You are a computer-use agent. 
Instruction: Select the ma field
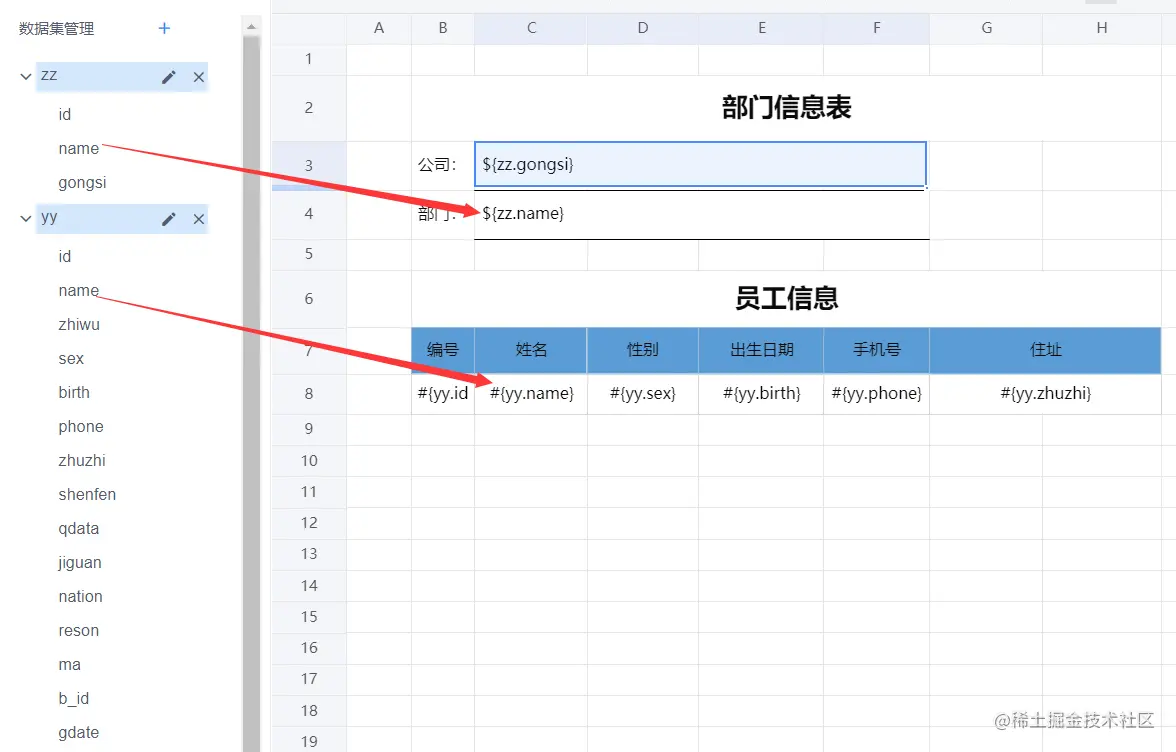pyautogui.click(x=70, y=664)
